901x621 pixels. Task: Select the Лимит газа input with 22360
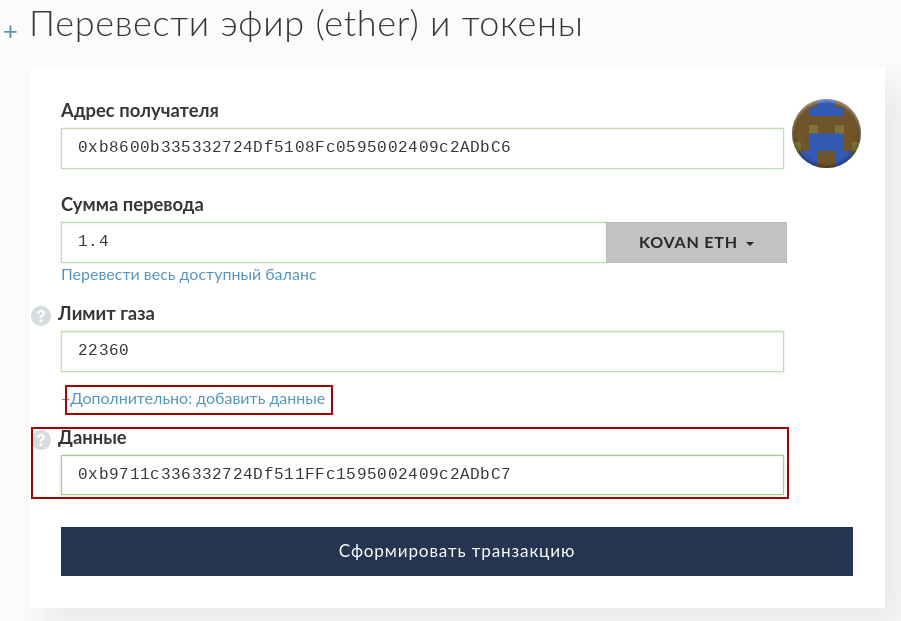(421, 351)
